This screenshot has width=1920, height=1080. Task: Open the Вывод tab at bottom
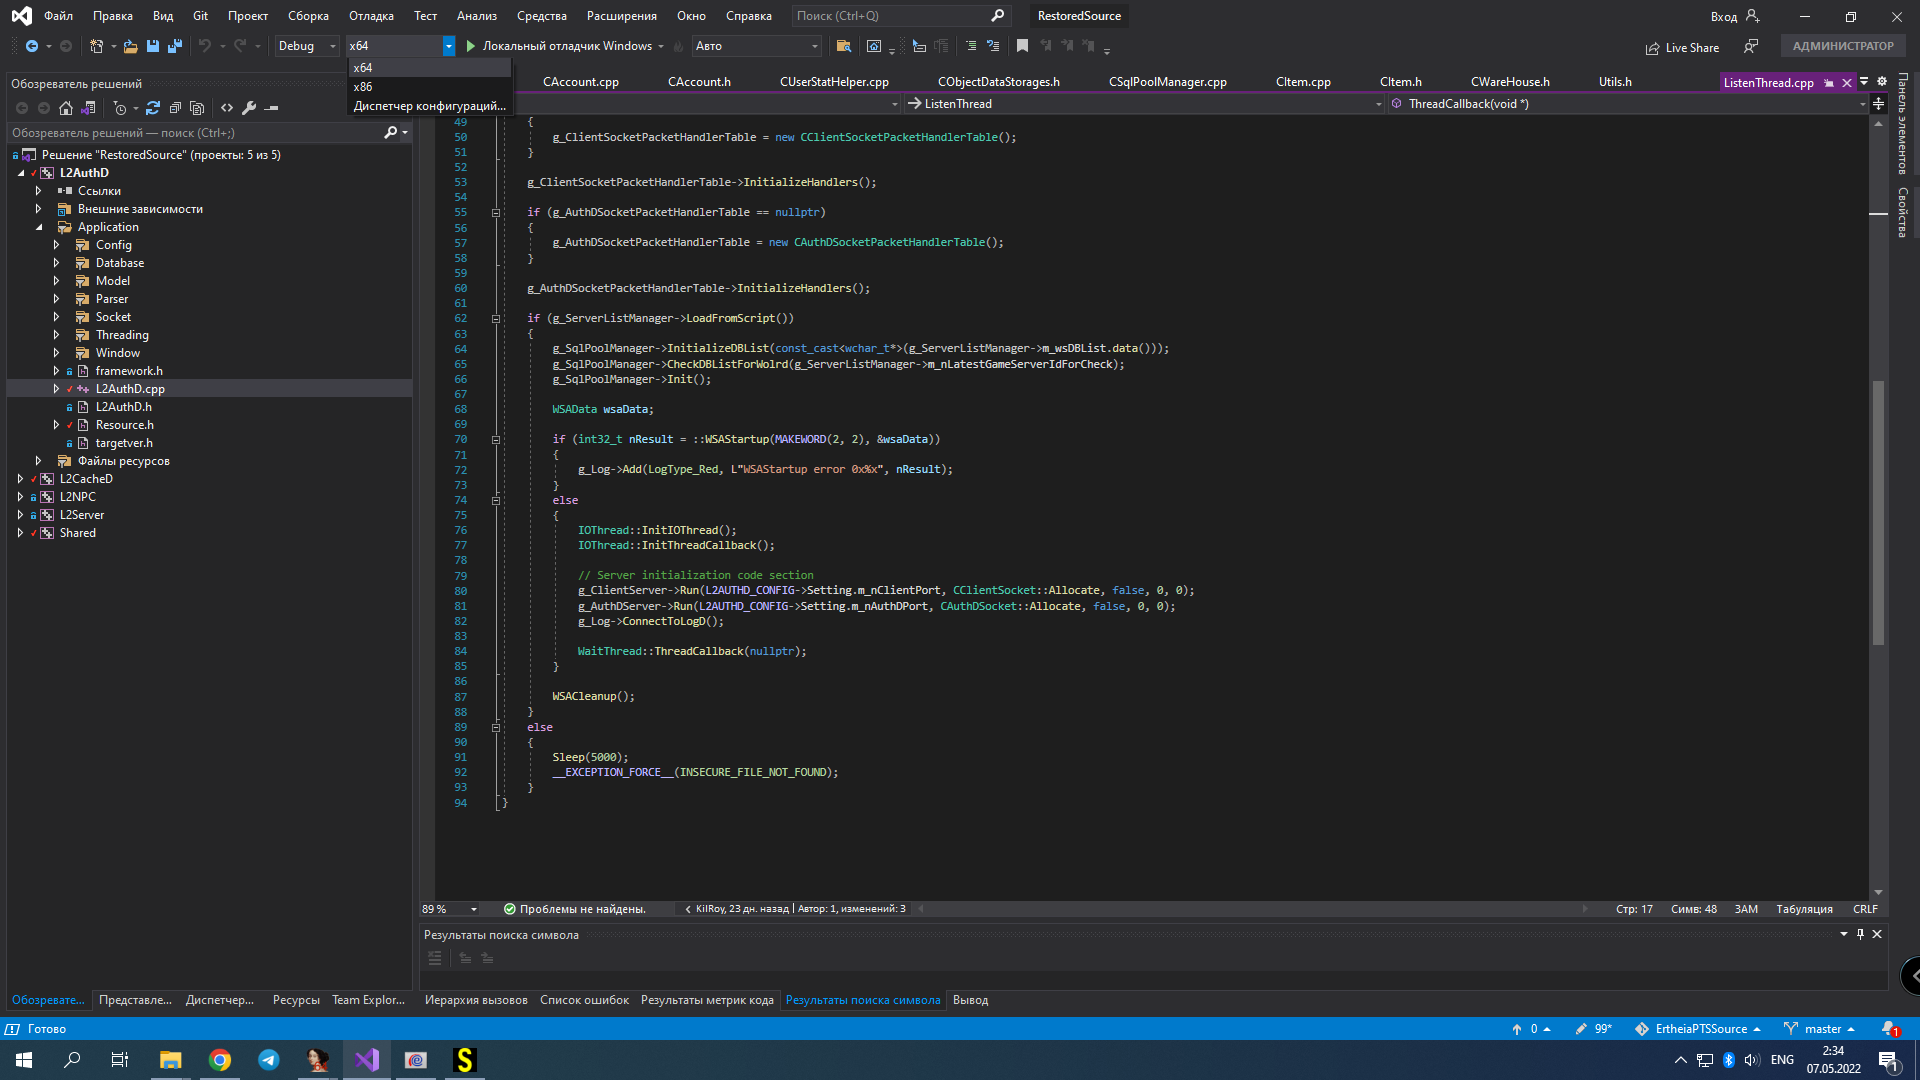[x=970, y=1000]
